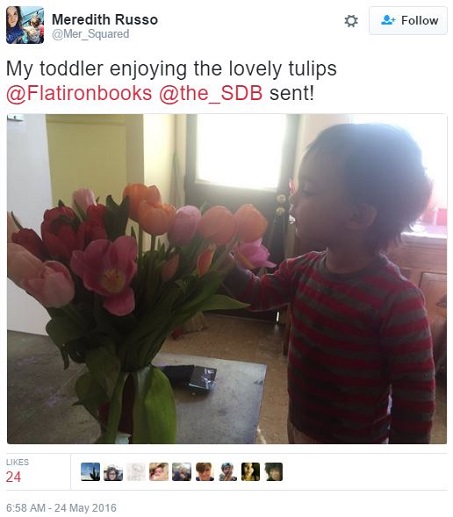Open seventh liker's avatar
The width and height of the screenshot is (453, 517).
click(228, 472)
